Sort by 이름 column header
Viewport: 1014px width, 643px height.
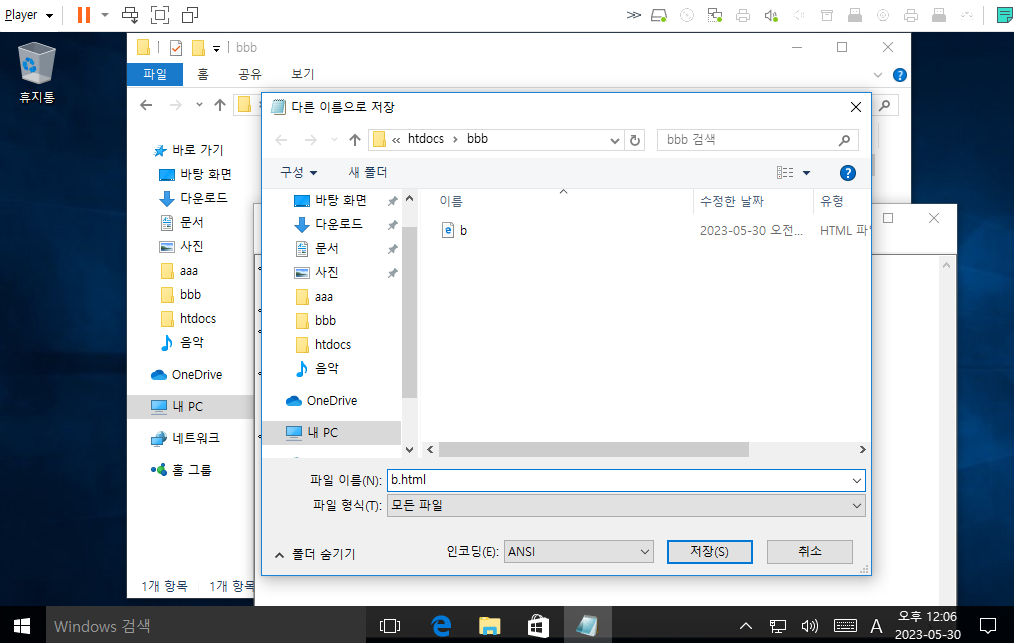[451, 201]
